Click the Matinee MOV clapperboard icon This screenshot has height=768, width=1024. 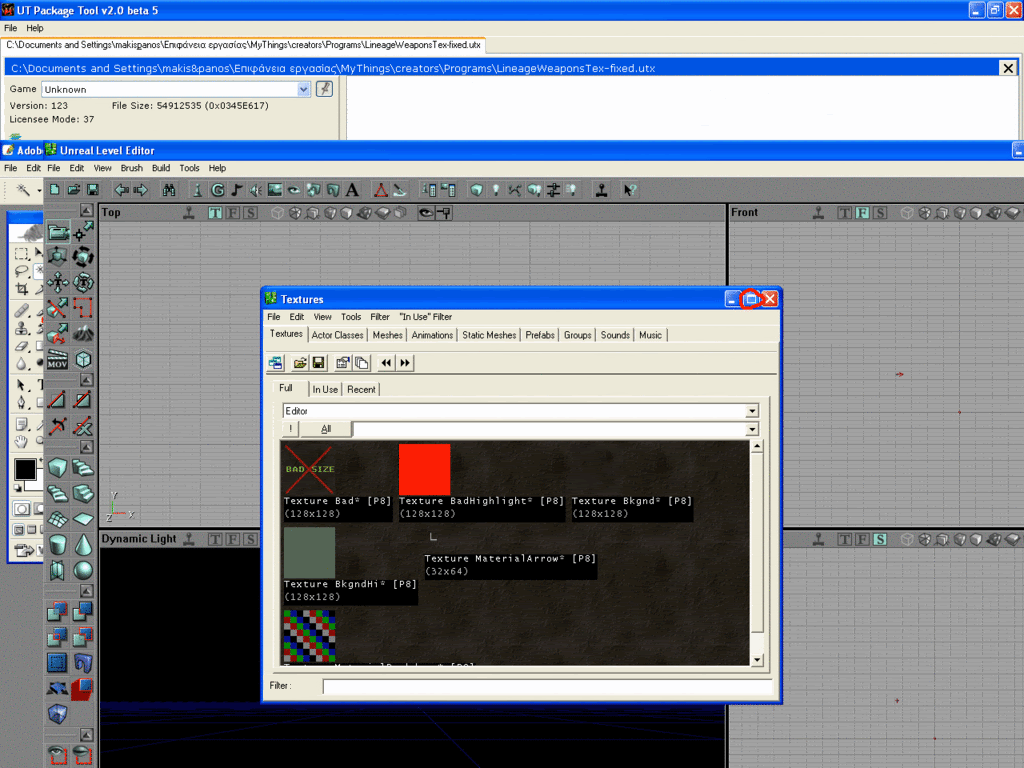point(59,359)
